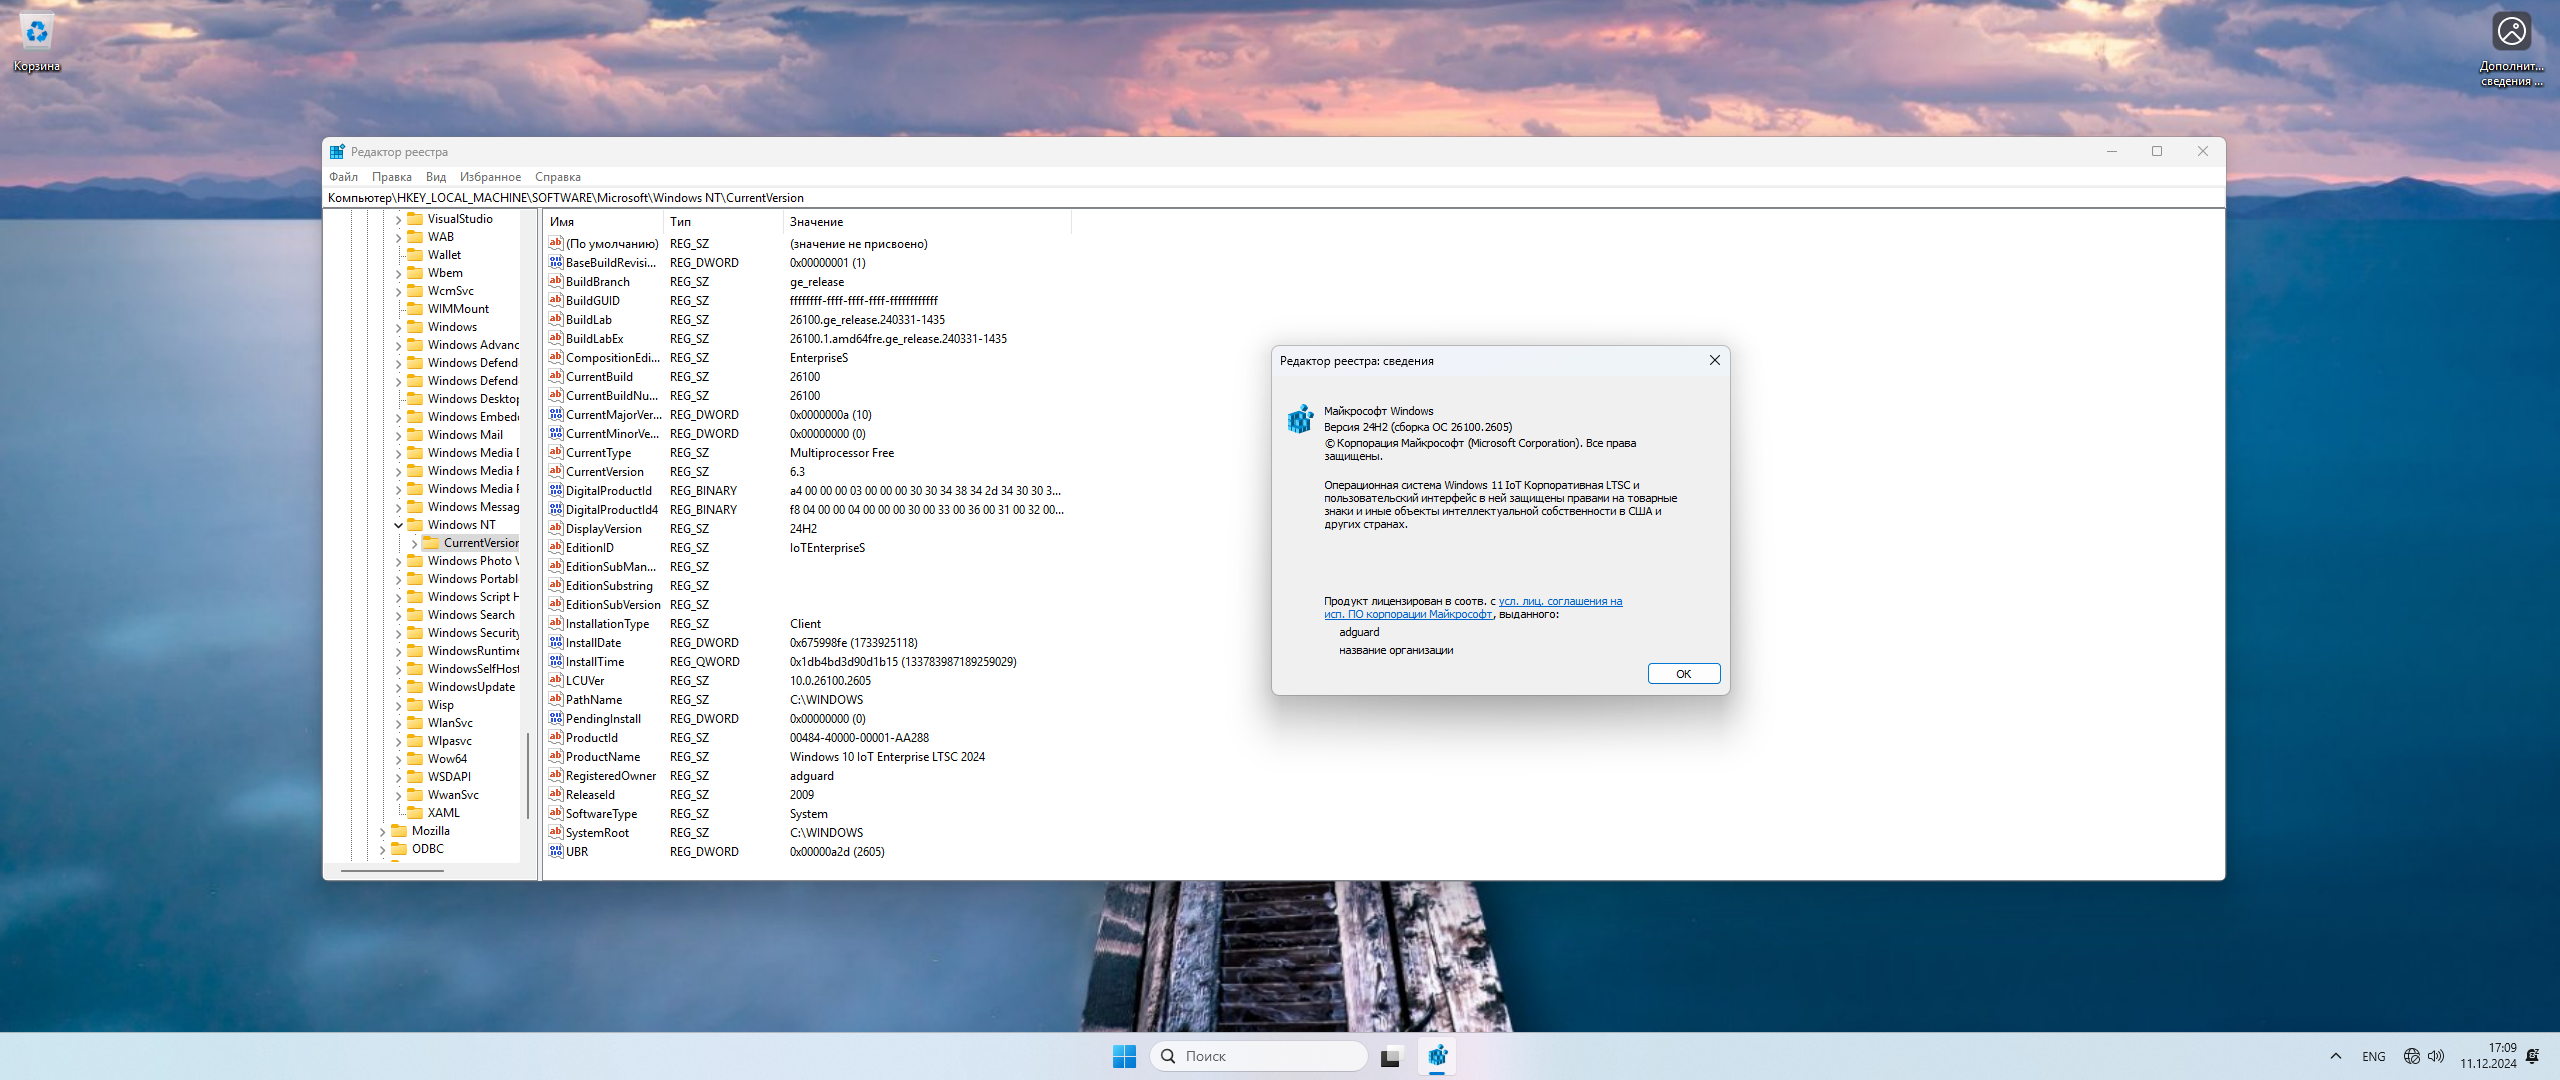This screenshot has height=1080, width=2560.
Task: Open the Task View taskbar icon
Action: (1390, 1056)
